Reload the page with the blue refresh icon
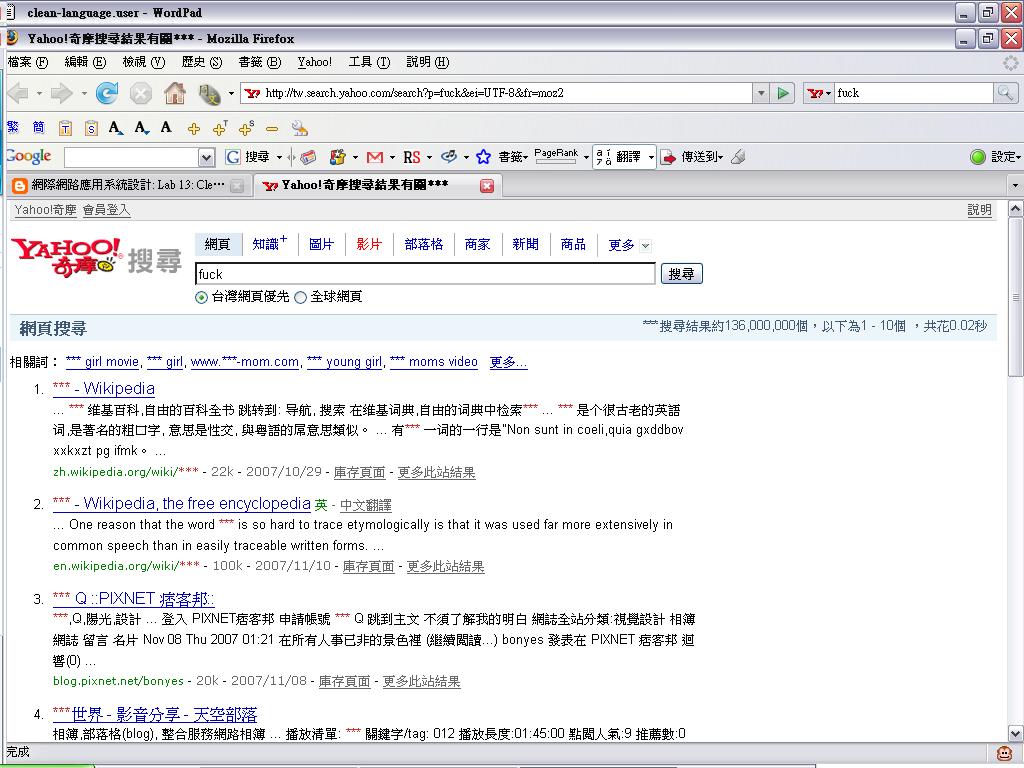The height and width of the screenshot is (768, 1024). pos(107,93)
